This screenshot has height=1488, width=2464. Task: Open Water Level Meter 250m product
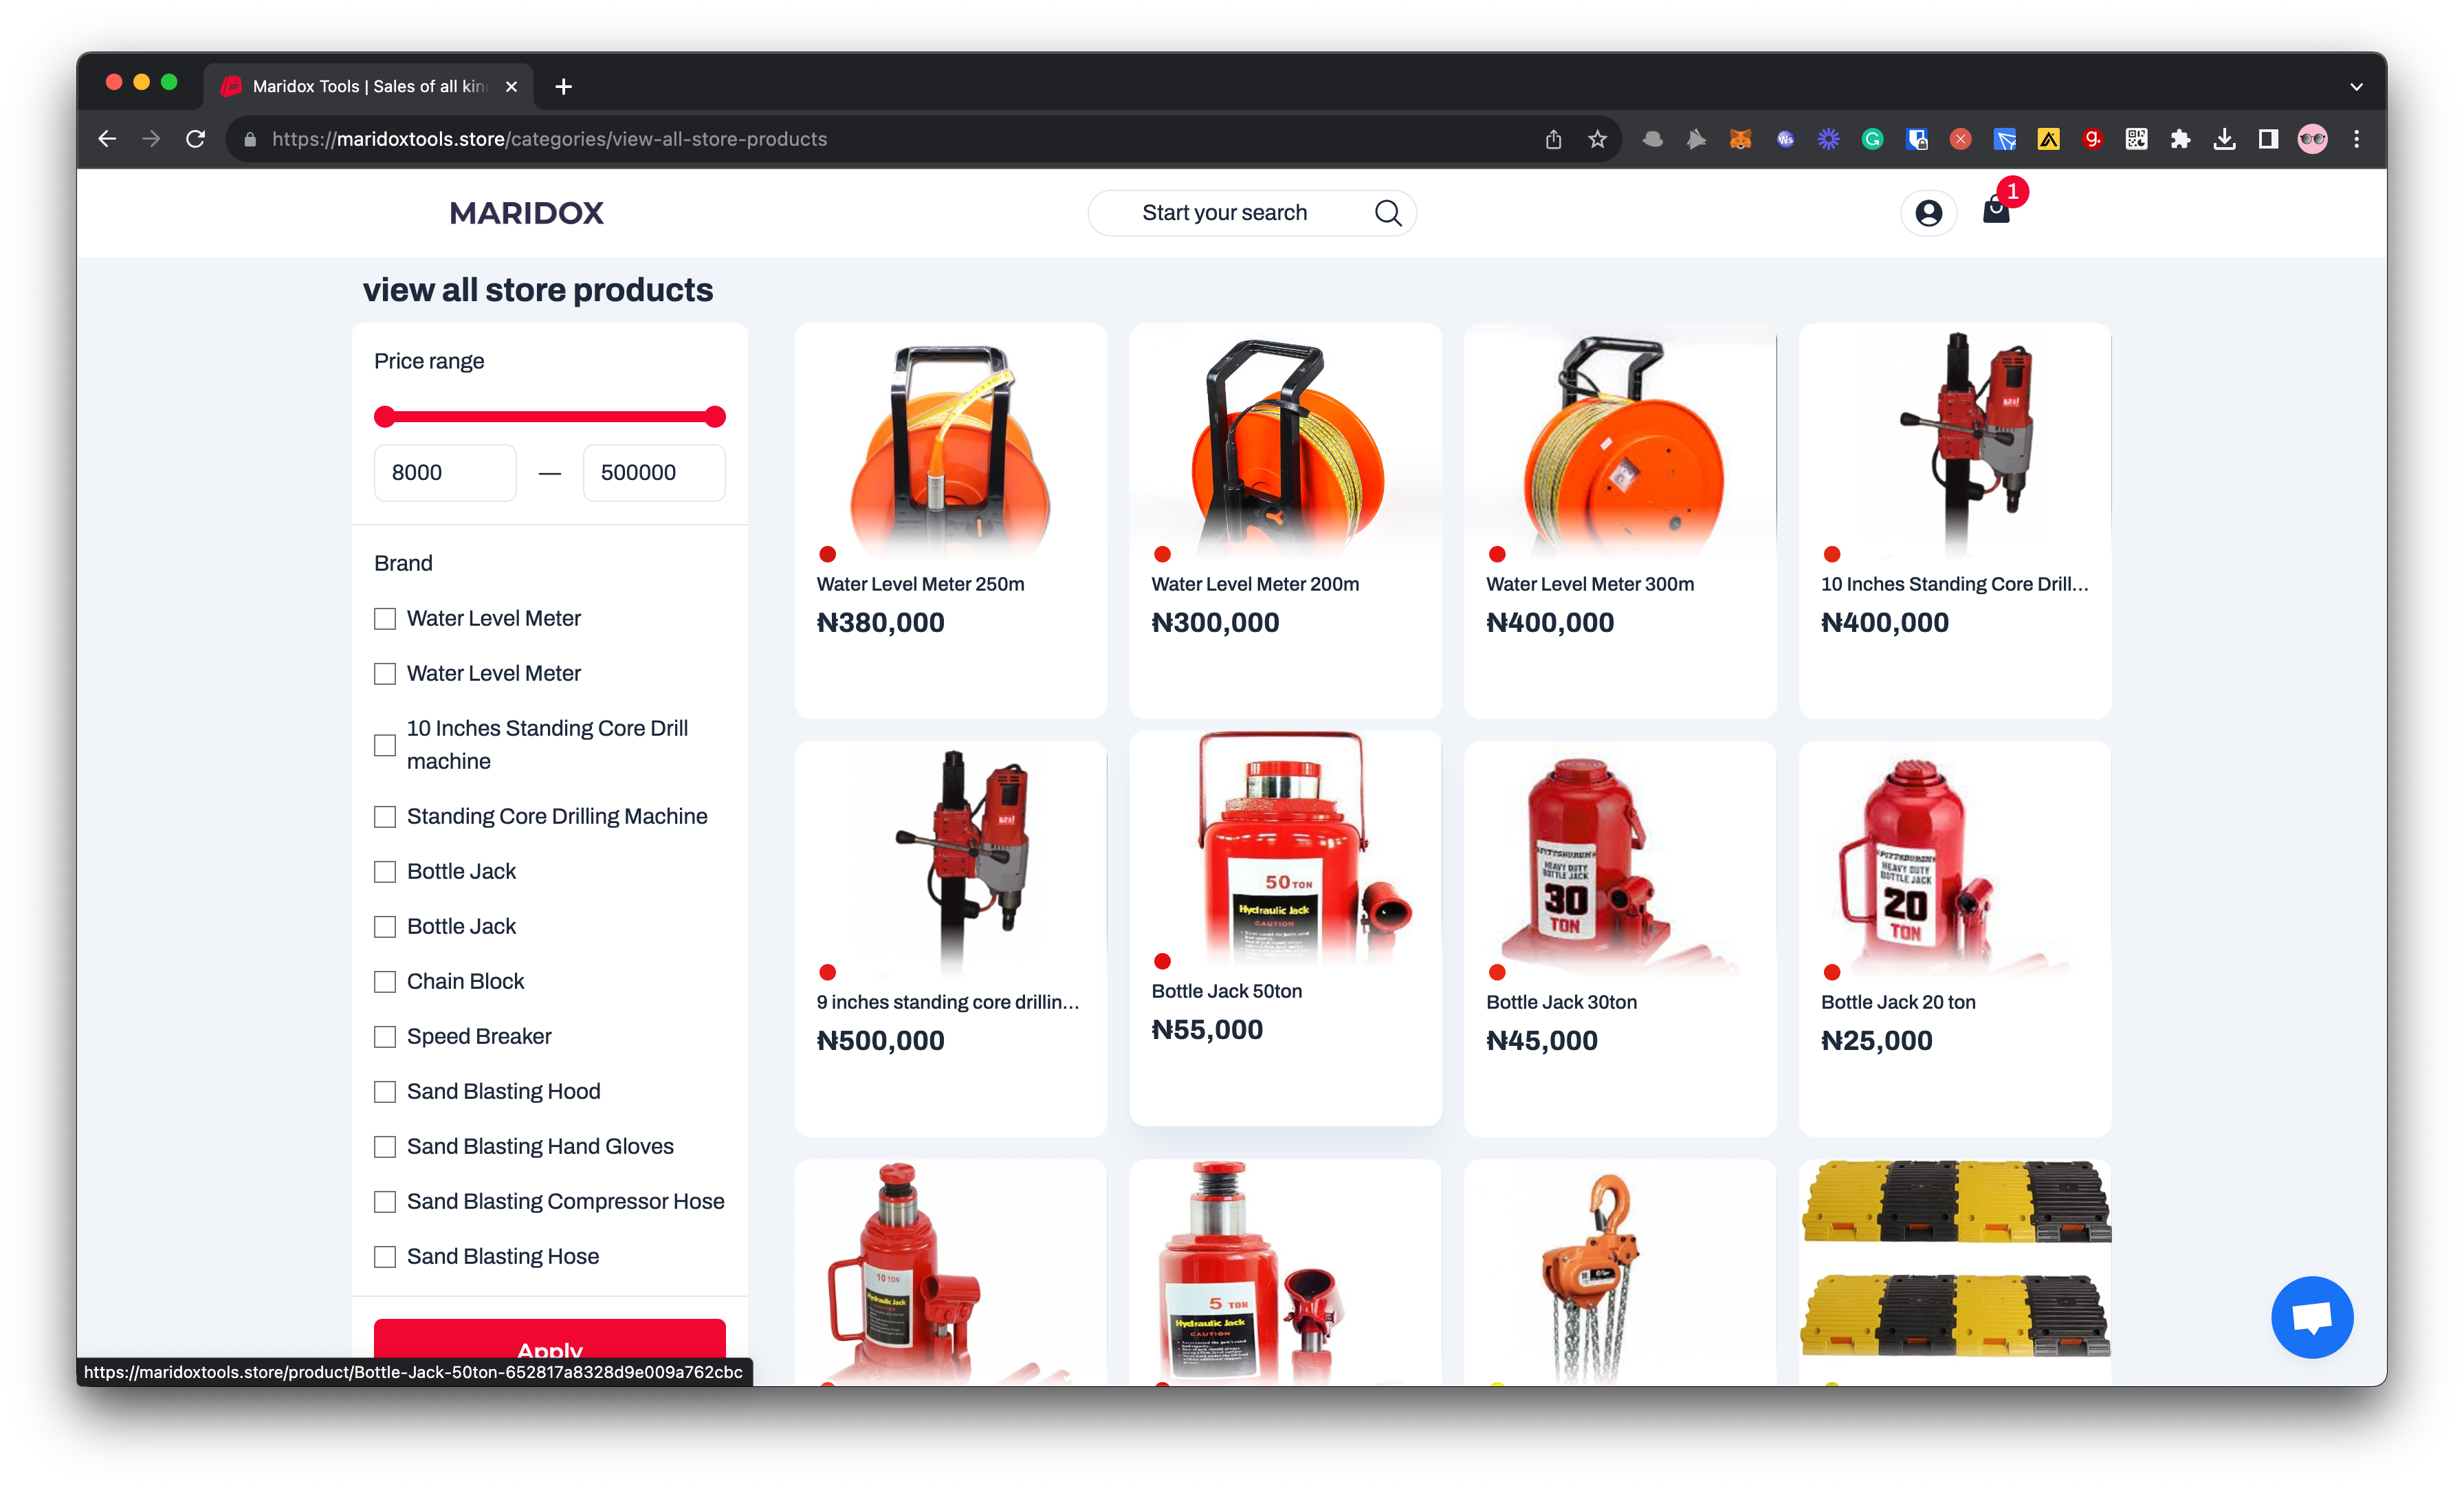tap(950, 520)
